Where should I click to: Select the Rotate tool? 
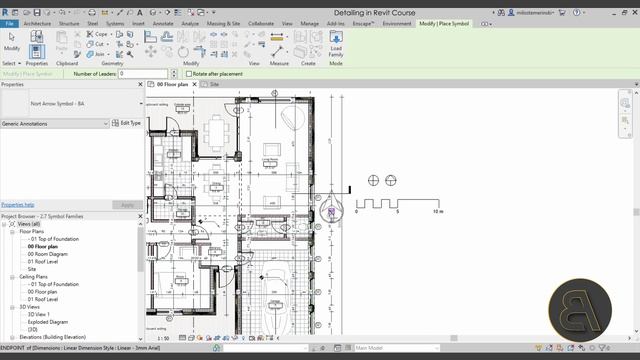(x=183, y=52)
